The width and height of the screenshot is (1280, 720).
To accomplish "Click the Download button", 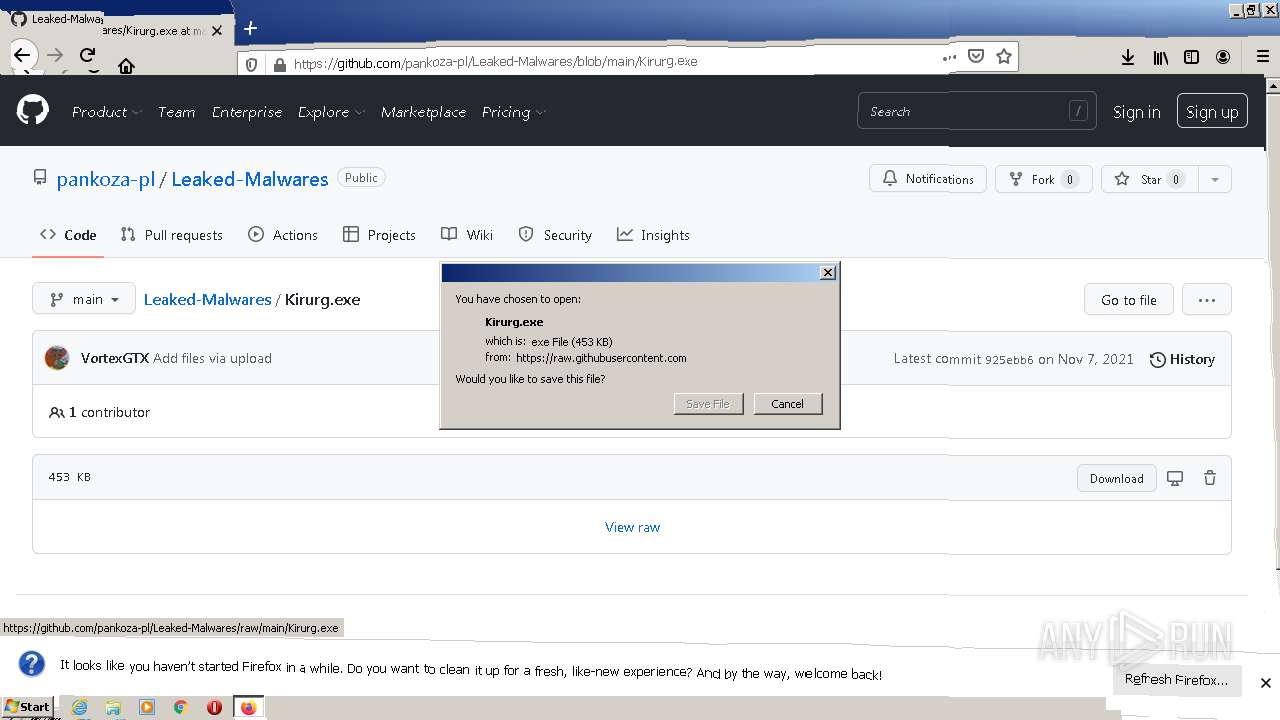I will tap(1116, 478).
